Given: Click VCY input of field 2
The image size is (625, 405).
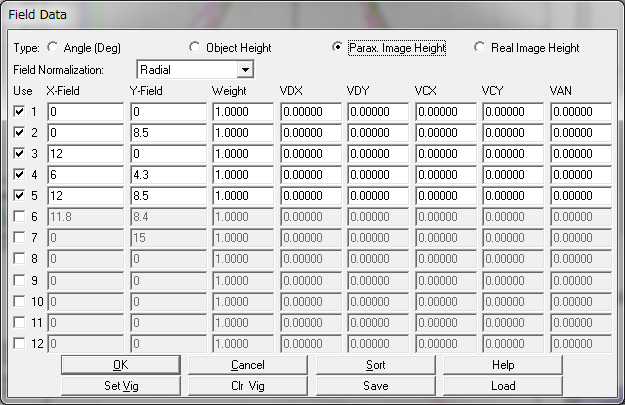Looking at the screenshot, I should (513, 132).
